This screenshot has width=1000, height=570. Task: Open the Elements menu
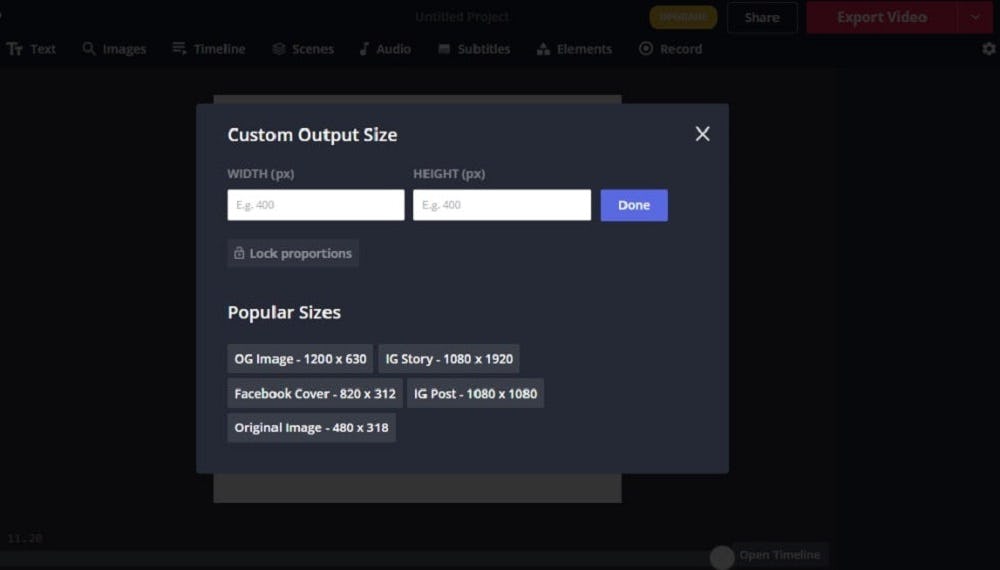[574, 49]
